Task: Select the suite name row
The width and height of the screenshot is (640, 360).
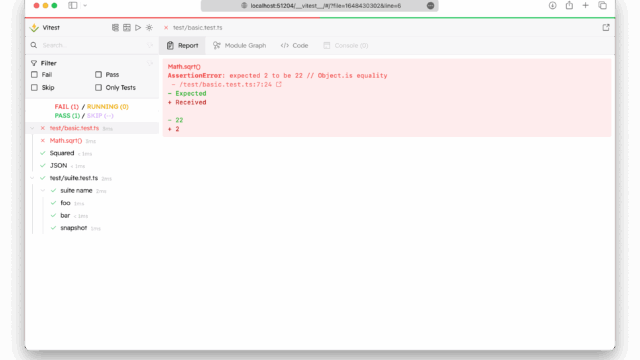Action: tap(92, 191)
